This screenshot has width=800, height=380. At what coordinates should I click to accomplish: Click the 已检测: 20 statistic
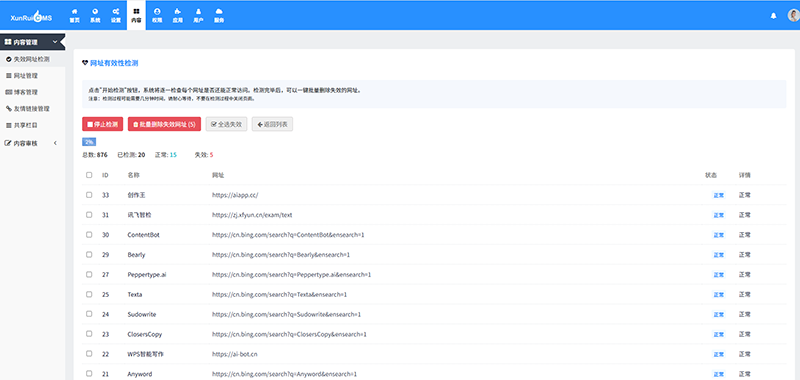click(131, 155)
